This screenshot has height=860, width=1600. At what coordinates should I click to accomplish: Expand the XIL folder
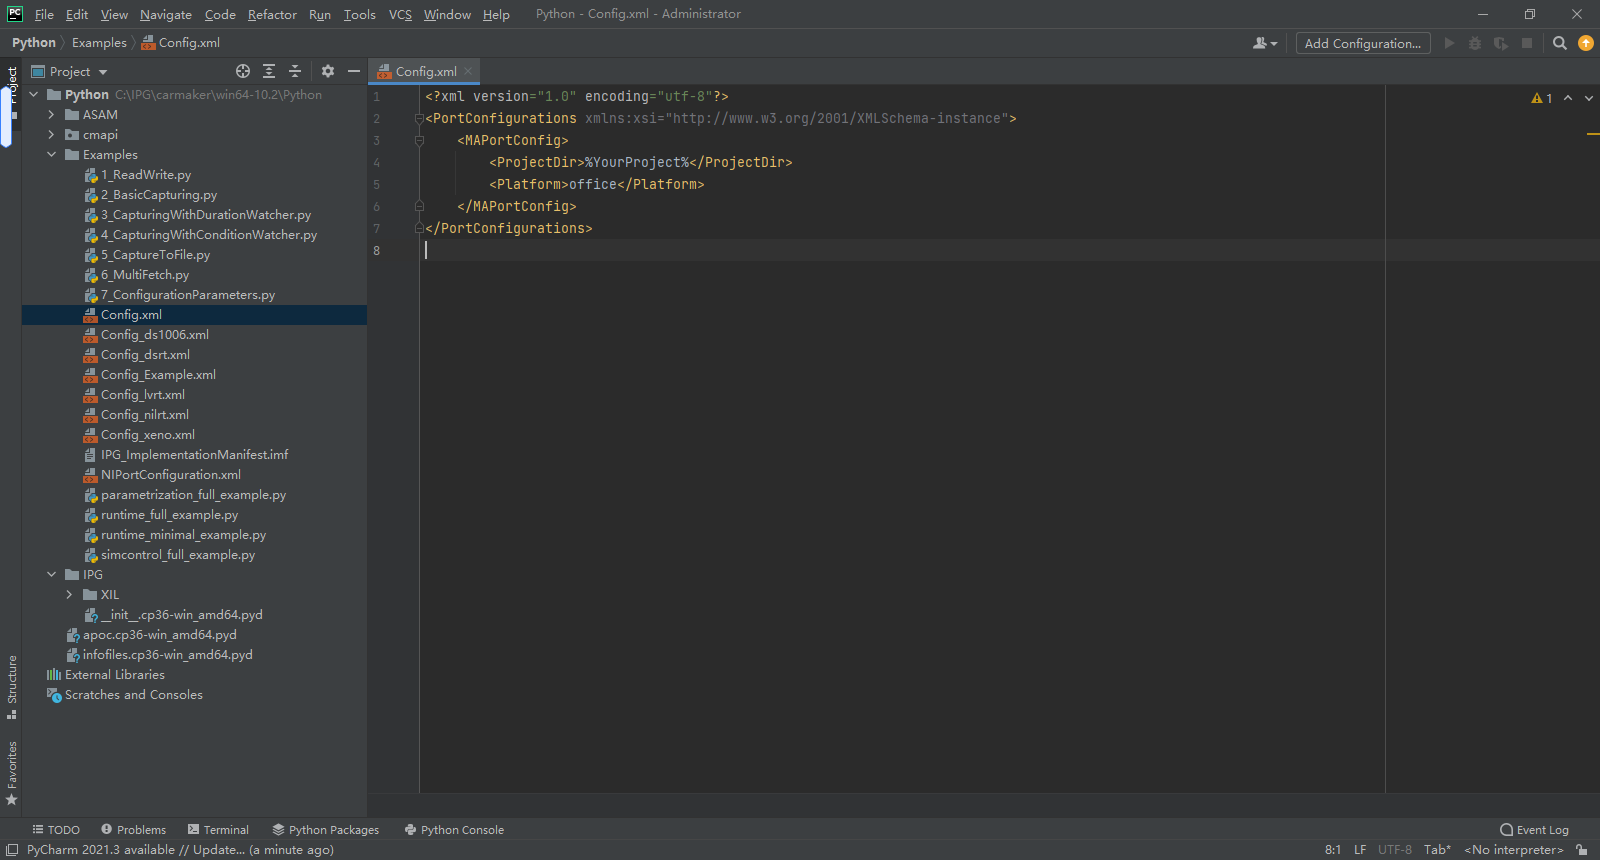69,595
